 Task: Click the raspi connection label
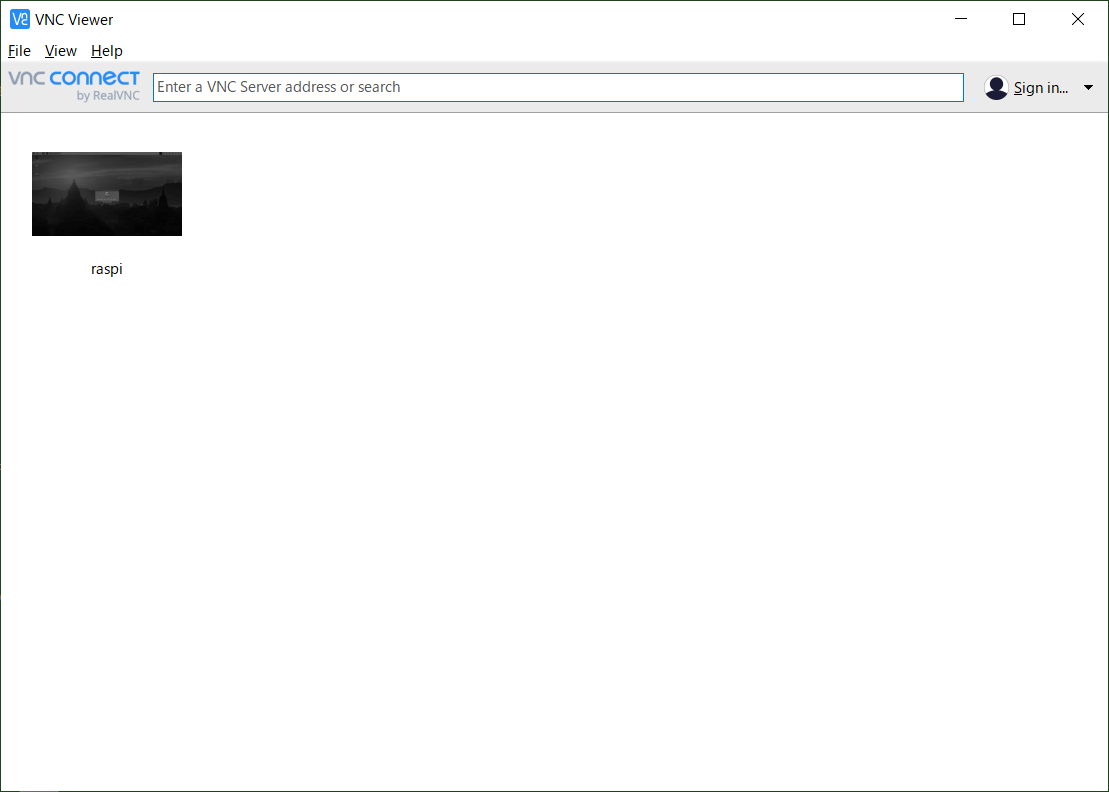click(107, 269)
